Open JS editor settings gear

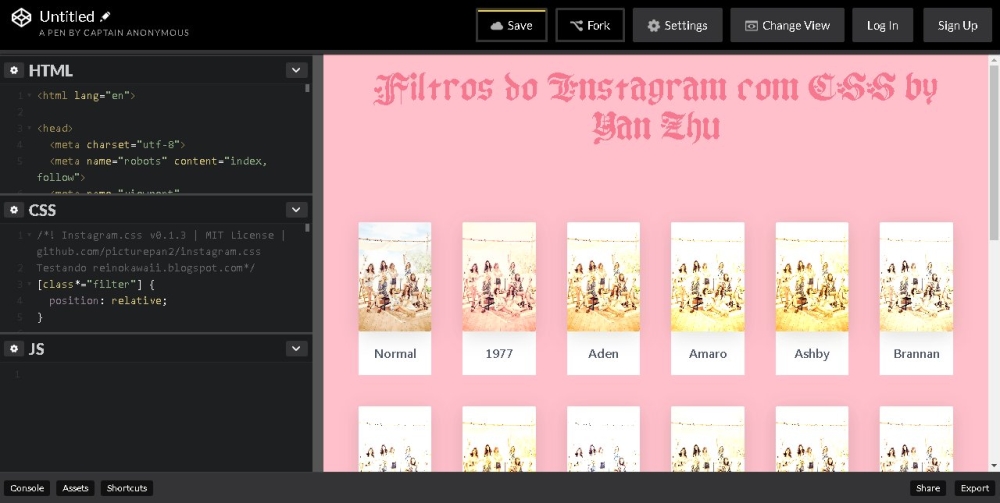click(13, 349)
